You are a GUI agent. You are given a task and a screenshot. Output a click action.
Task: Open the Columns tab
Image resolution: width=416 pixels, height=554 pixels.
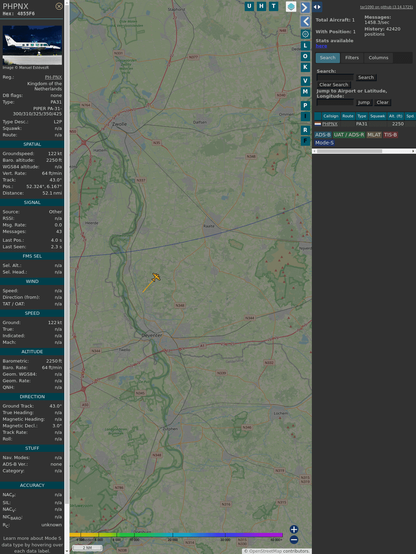378,58
